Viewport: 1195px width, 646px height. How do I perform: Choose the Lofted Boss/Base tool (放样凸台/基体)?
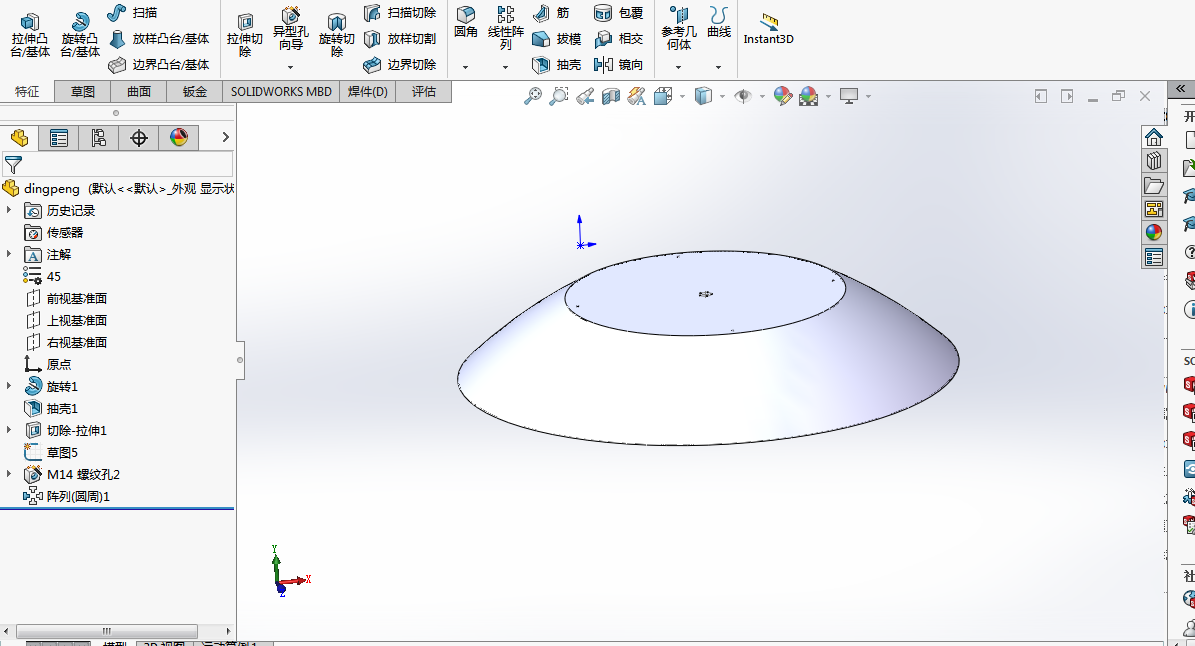point(159,39)
